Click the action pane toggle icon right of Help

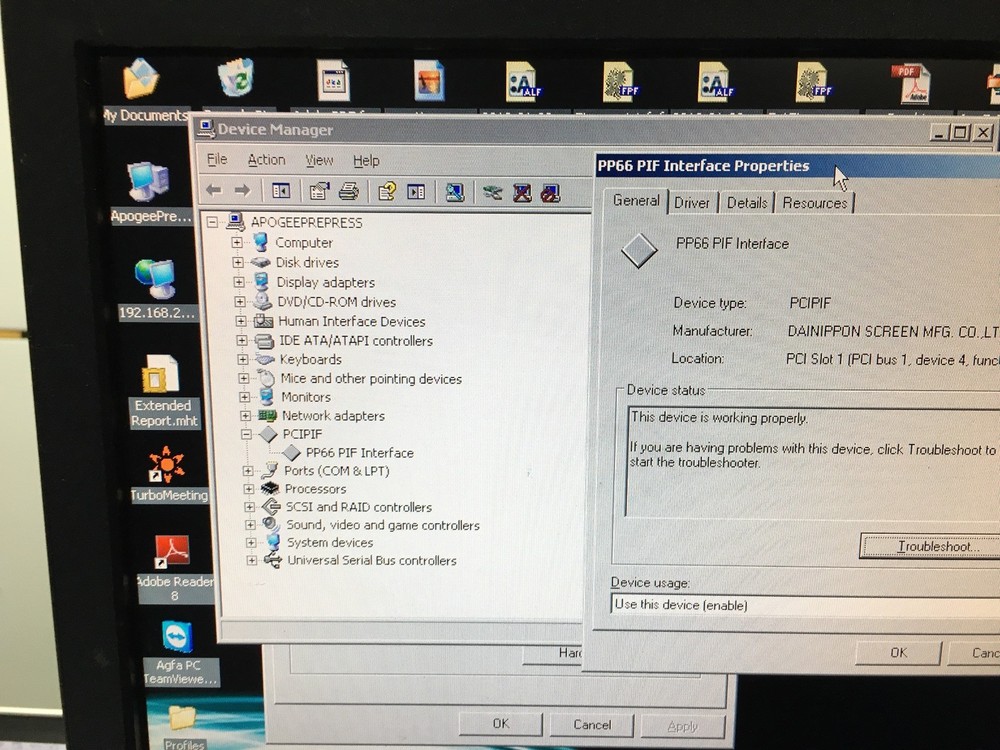416,191
